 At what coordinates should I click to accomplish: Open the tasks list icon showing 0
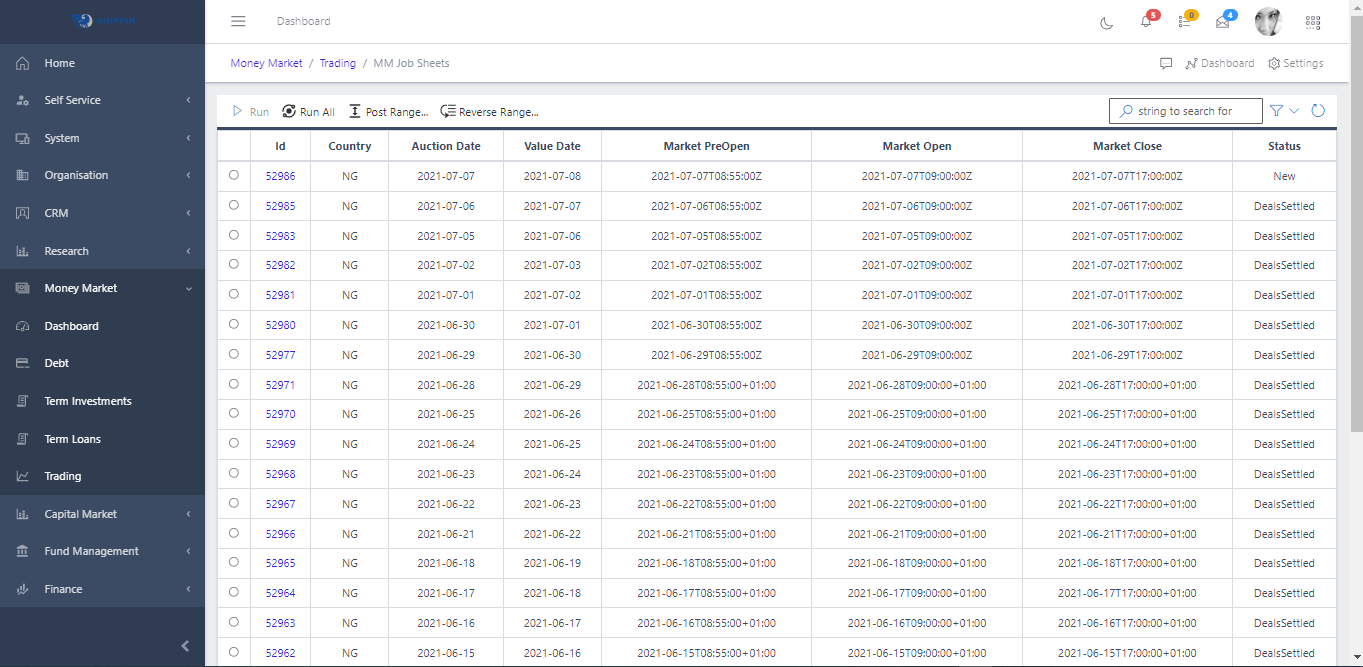1184,22
